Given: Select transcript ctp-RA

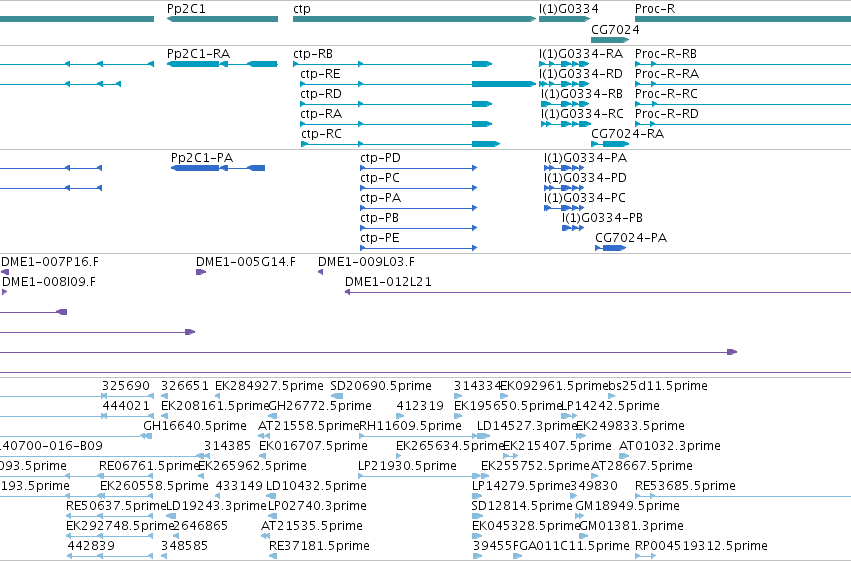Looking at the screenshot, I should [321, 114].
